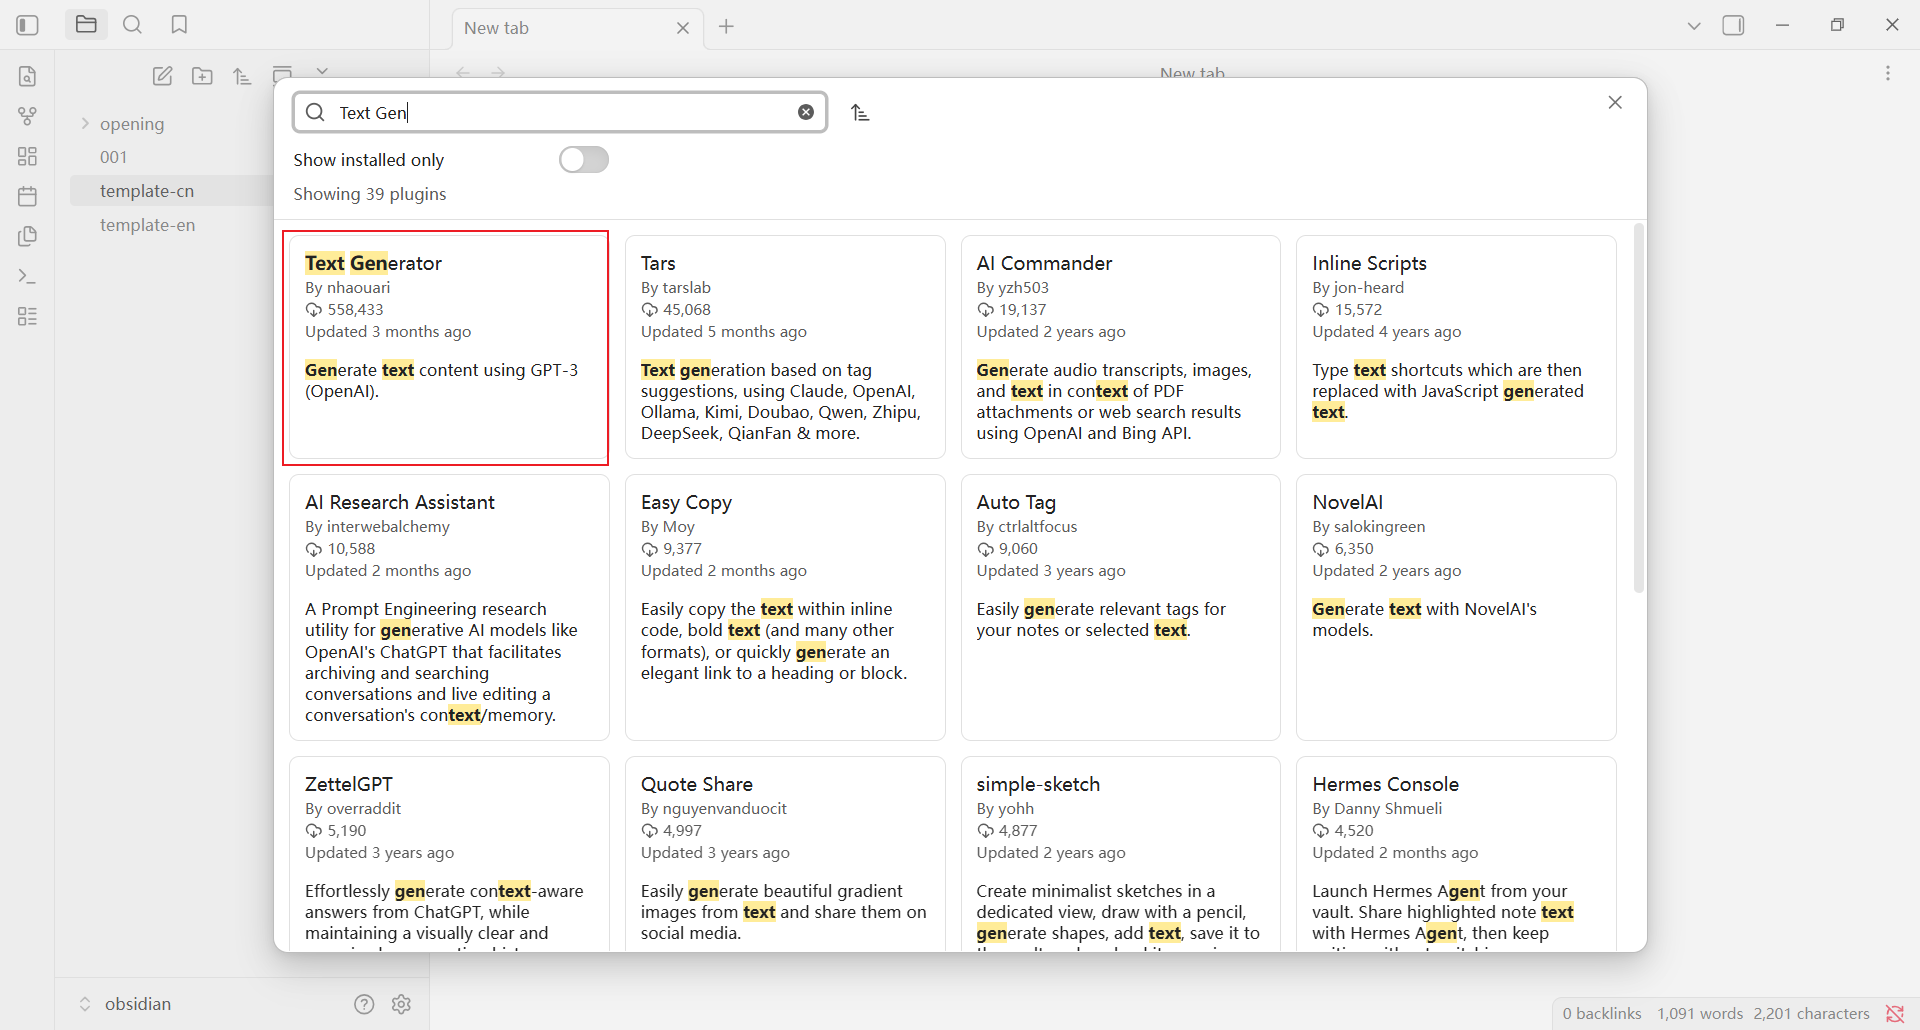Expand the 'opening' folder
The height and width of the screenshot is (1030, 1920).
tap(85, 124)
